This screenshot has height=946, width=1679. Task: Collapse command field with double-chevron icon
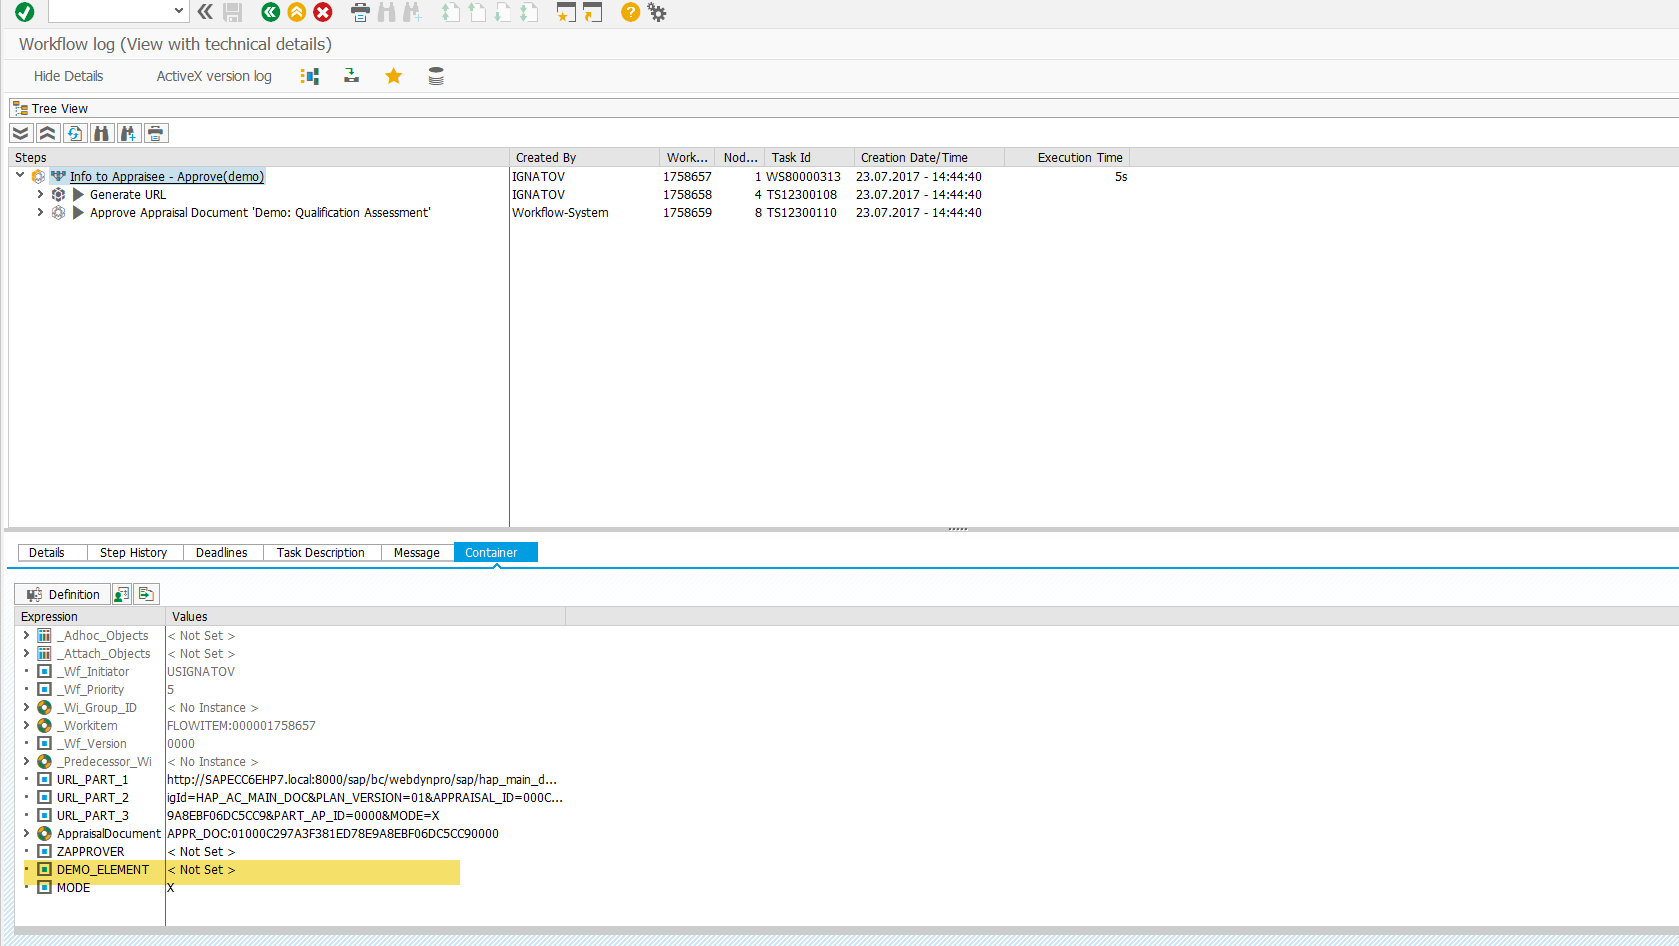[205, 12]
